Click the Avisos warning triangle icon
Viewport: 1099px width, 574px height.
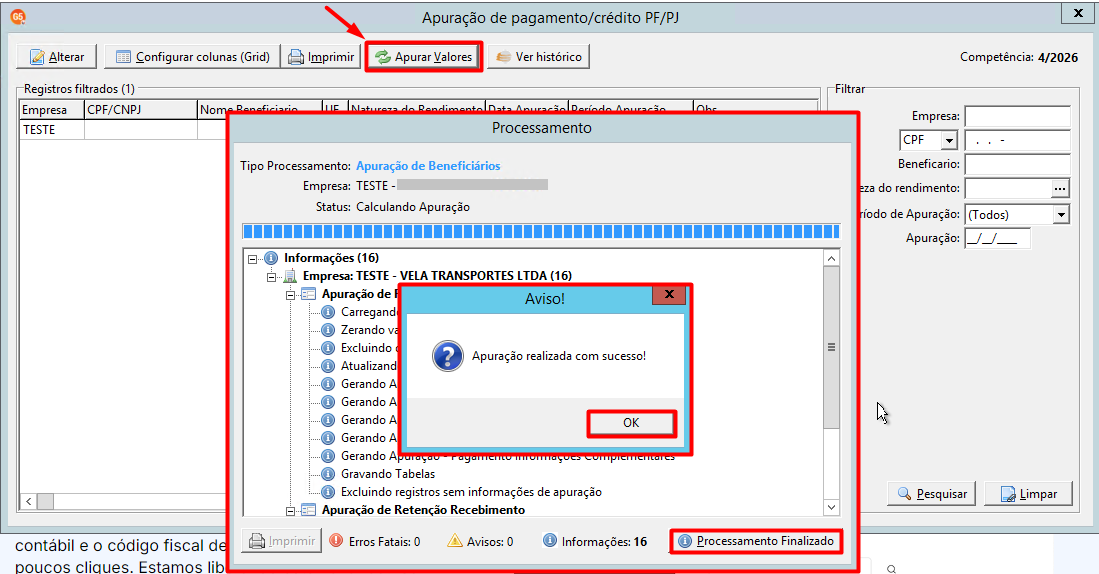click(455, 541)
